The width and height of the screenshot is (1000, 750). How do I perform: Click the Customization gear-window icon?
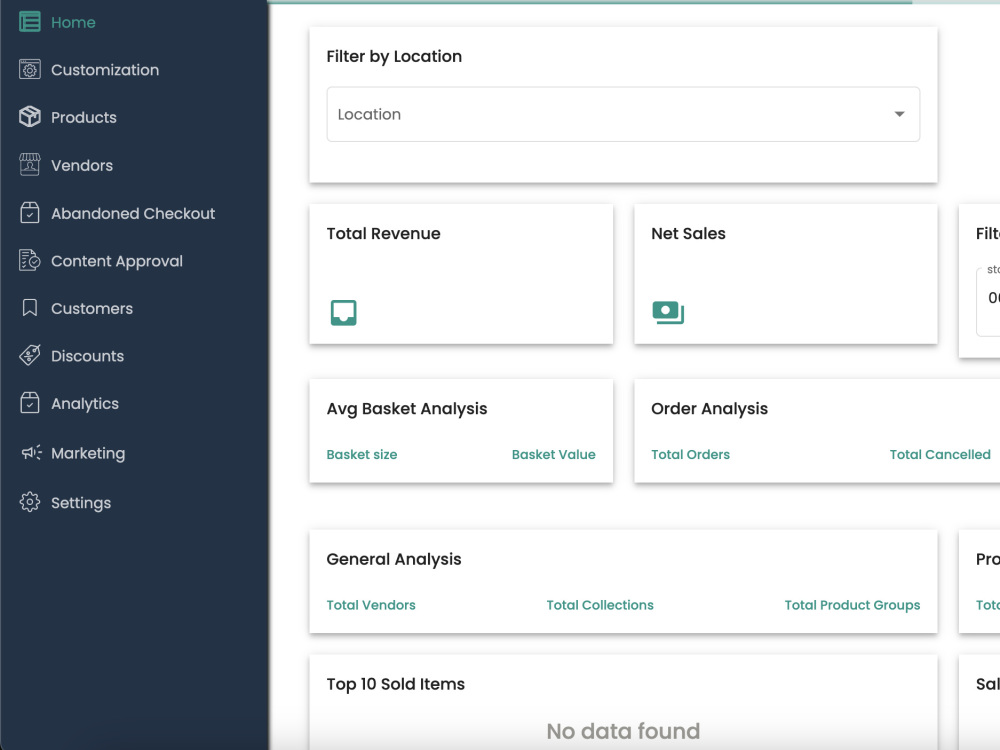click(x=29, y=70)
